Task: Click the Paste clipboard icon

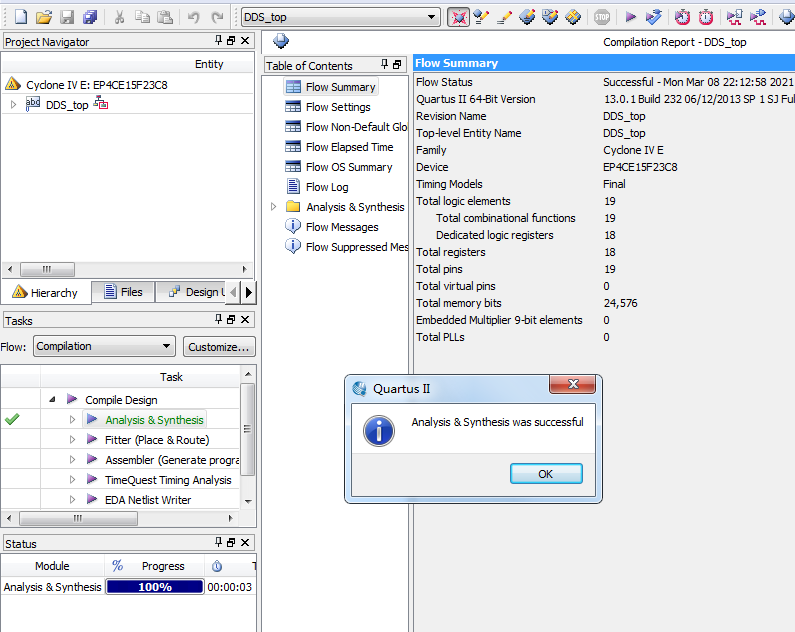Action: (165, 17)
